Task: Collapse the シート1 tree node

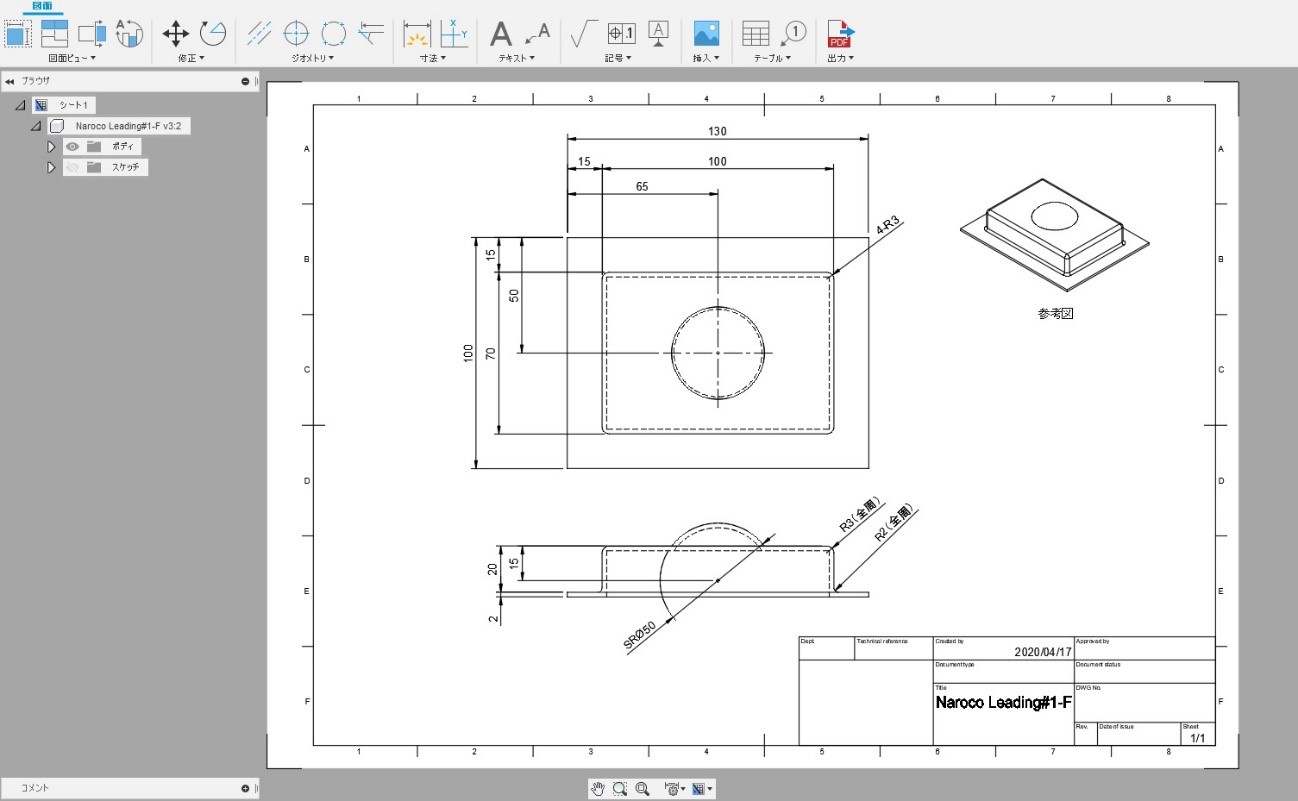Action: [21, 105]
